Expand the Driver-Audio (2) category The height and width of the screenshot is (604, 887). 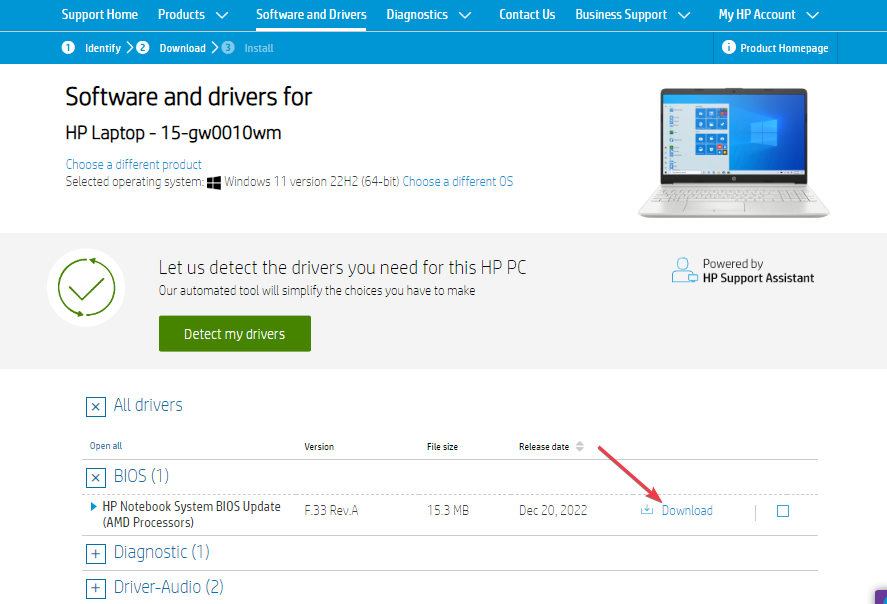pos(96,589)
